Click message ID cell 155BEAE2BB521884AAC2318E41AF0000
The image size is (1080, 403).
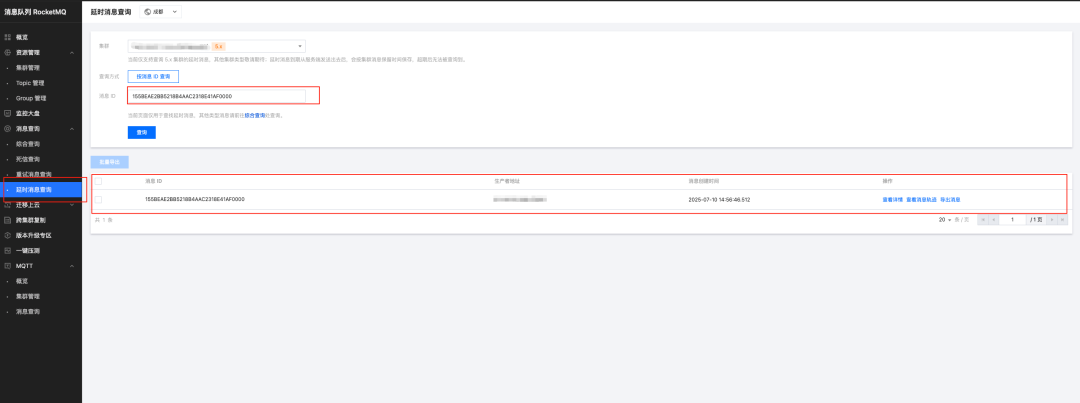195,199
